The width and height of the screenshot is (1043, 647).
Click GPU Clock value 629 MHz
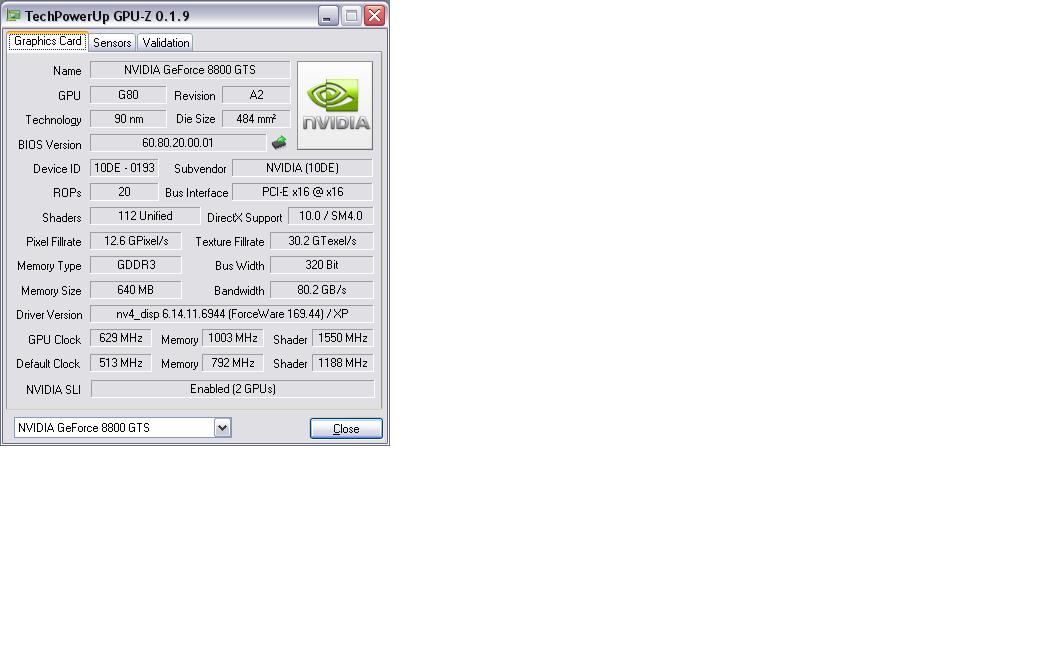click(x=120, y=338)
